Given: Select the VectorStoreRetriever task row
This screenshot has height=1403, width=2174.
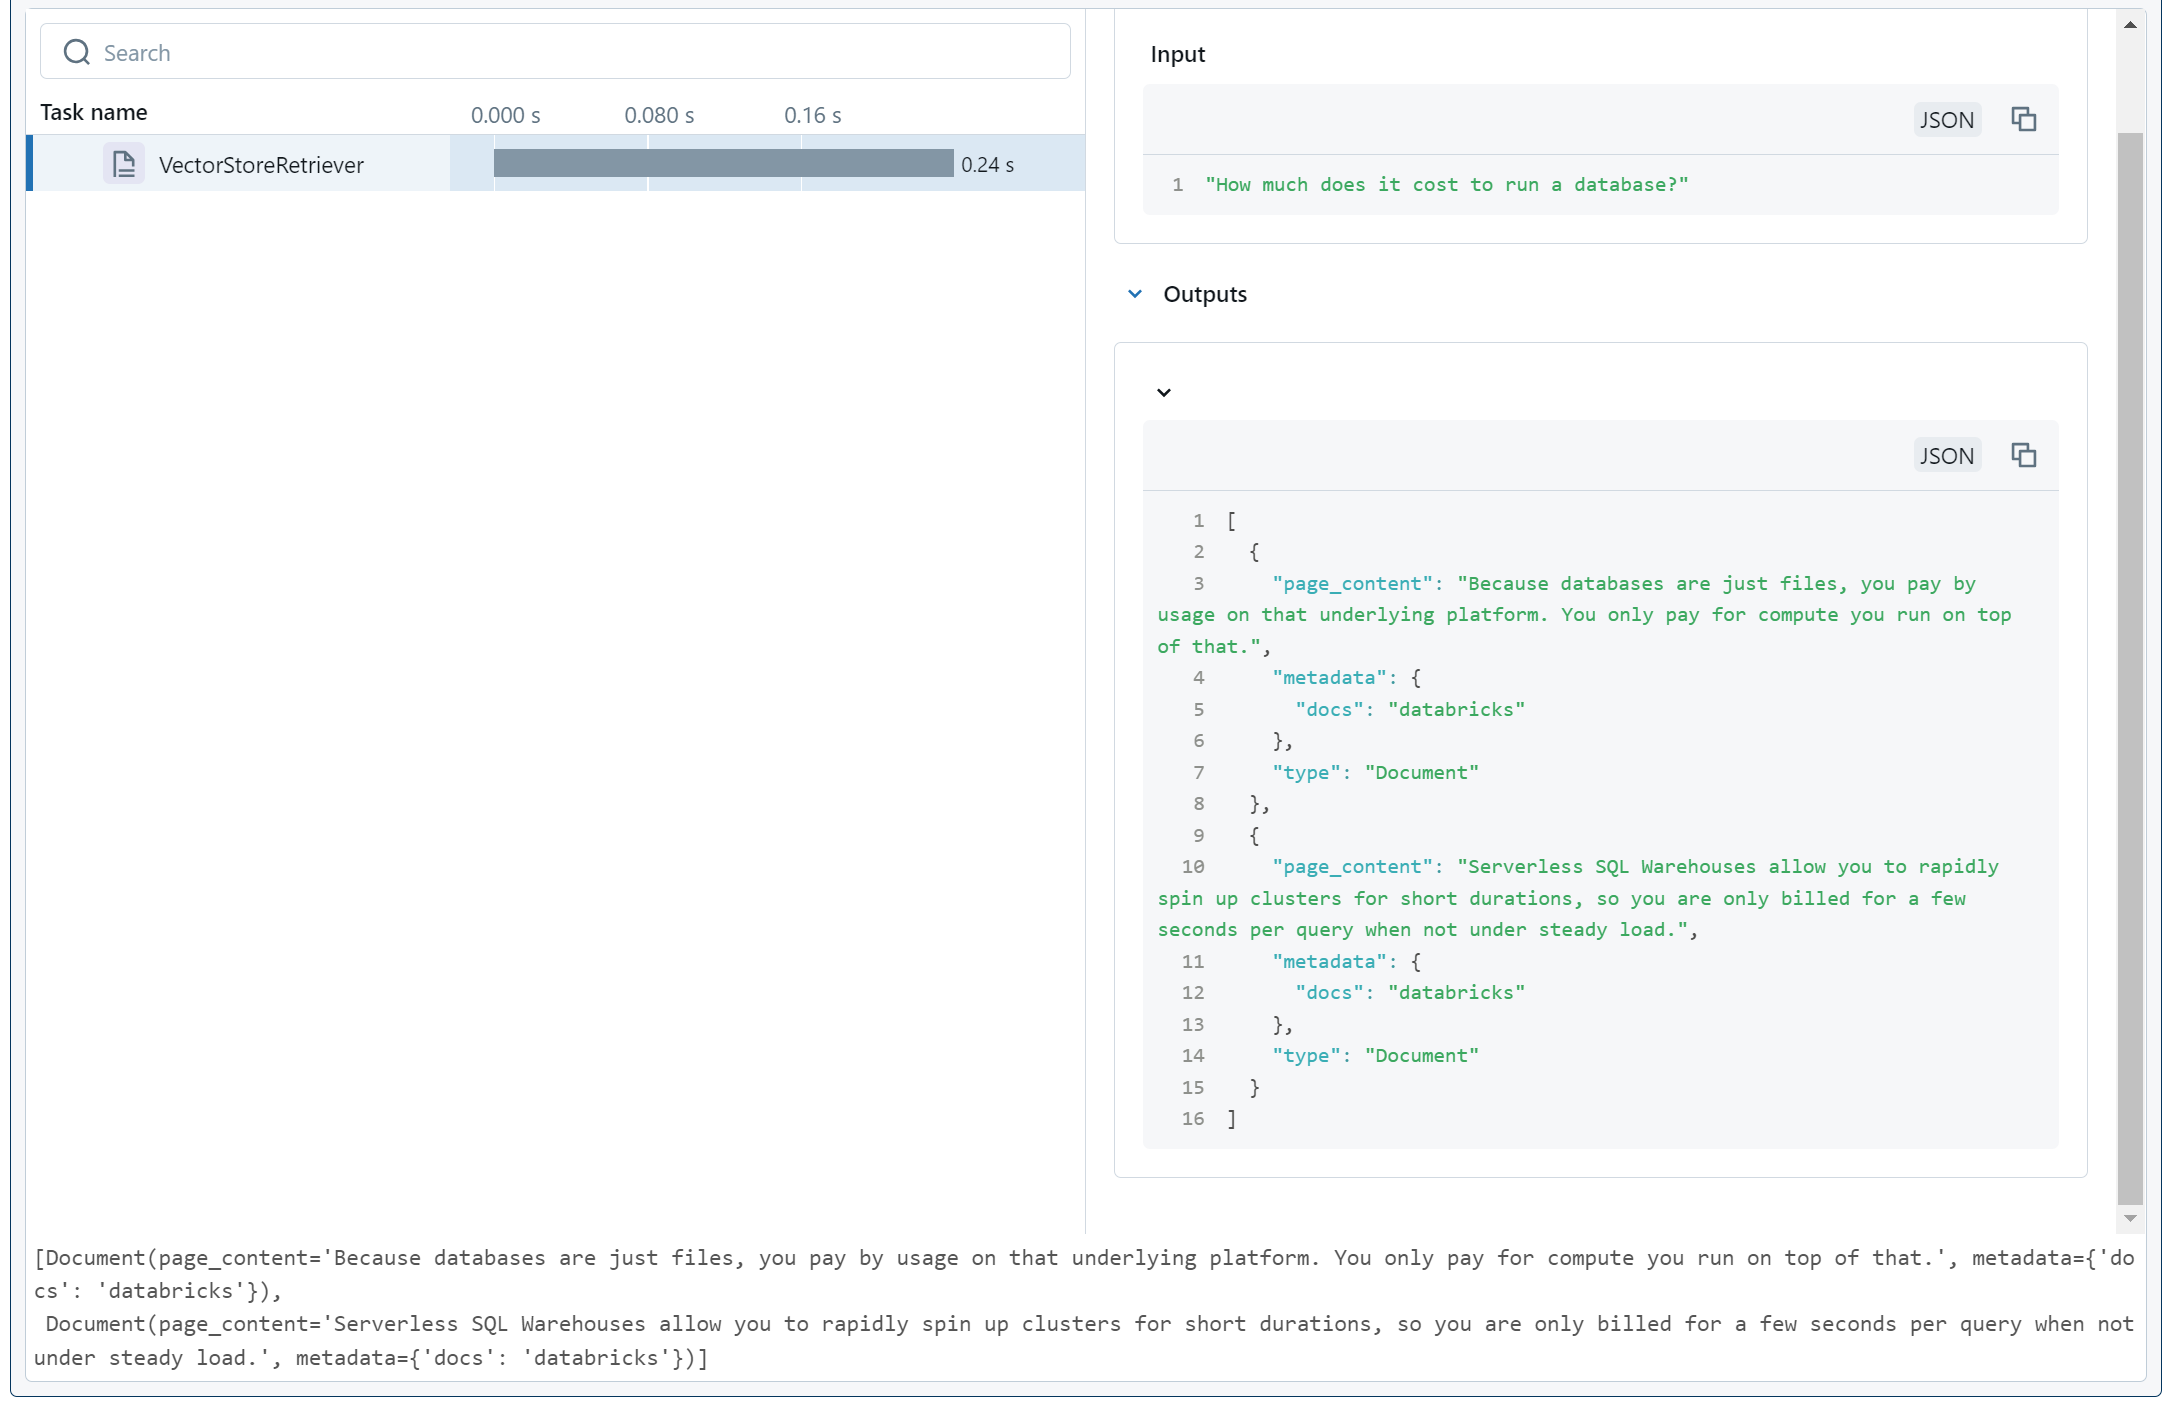Looking at the screenshot, I should (x=261, y=165).
